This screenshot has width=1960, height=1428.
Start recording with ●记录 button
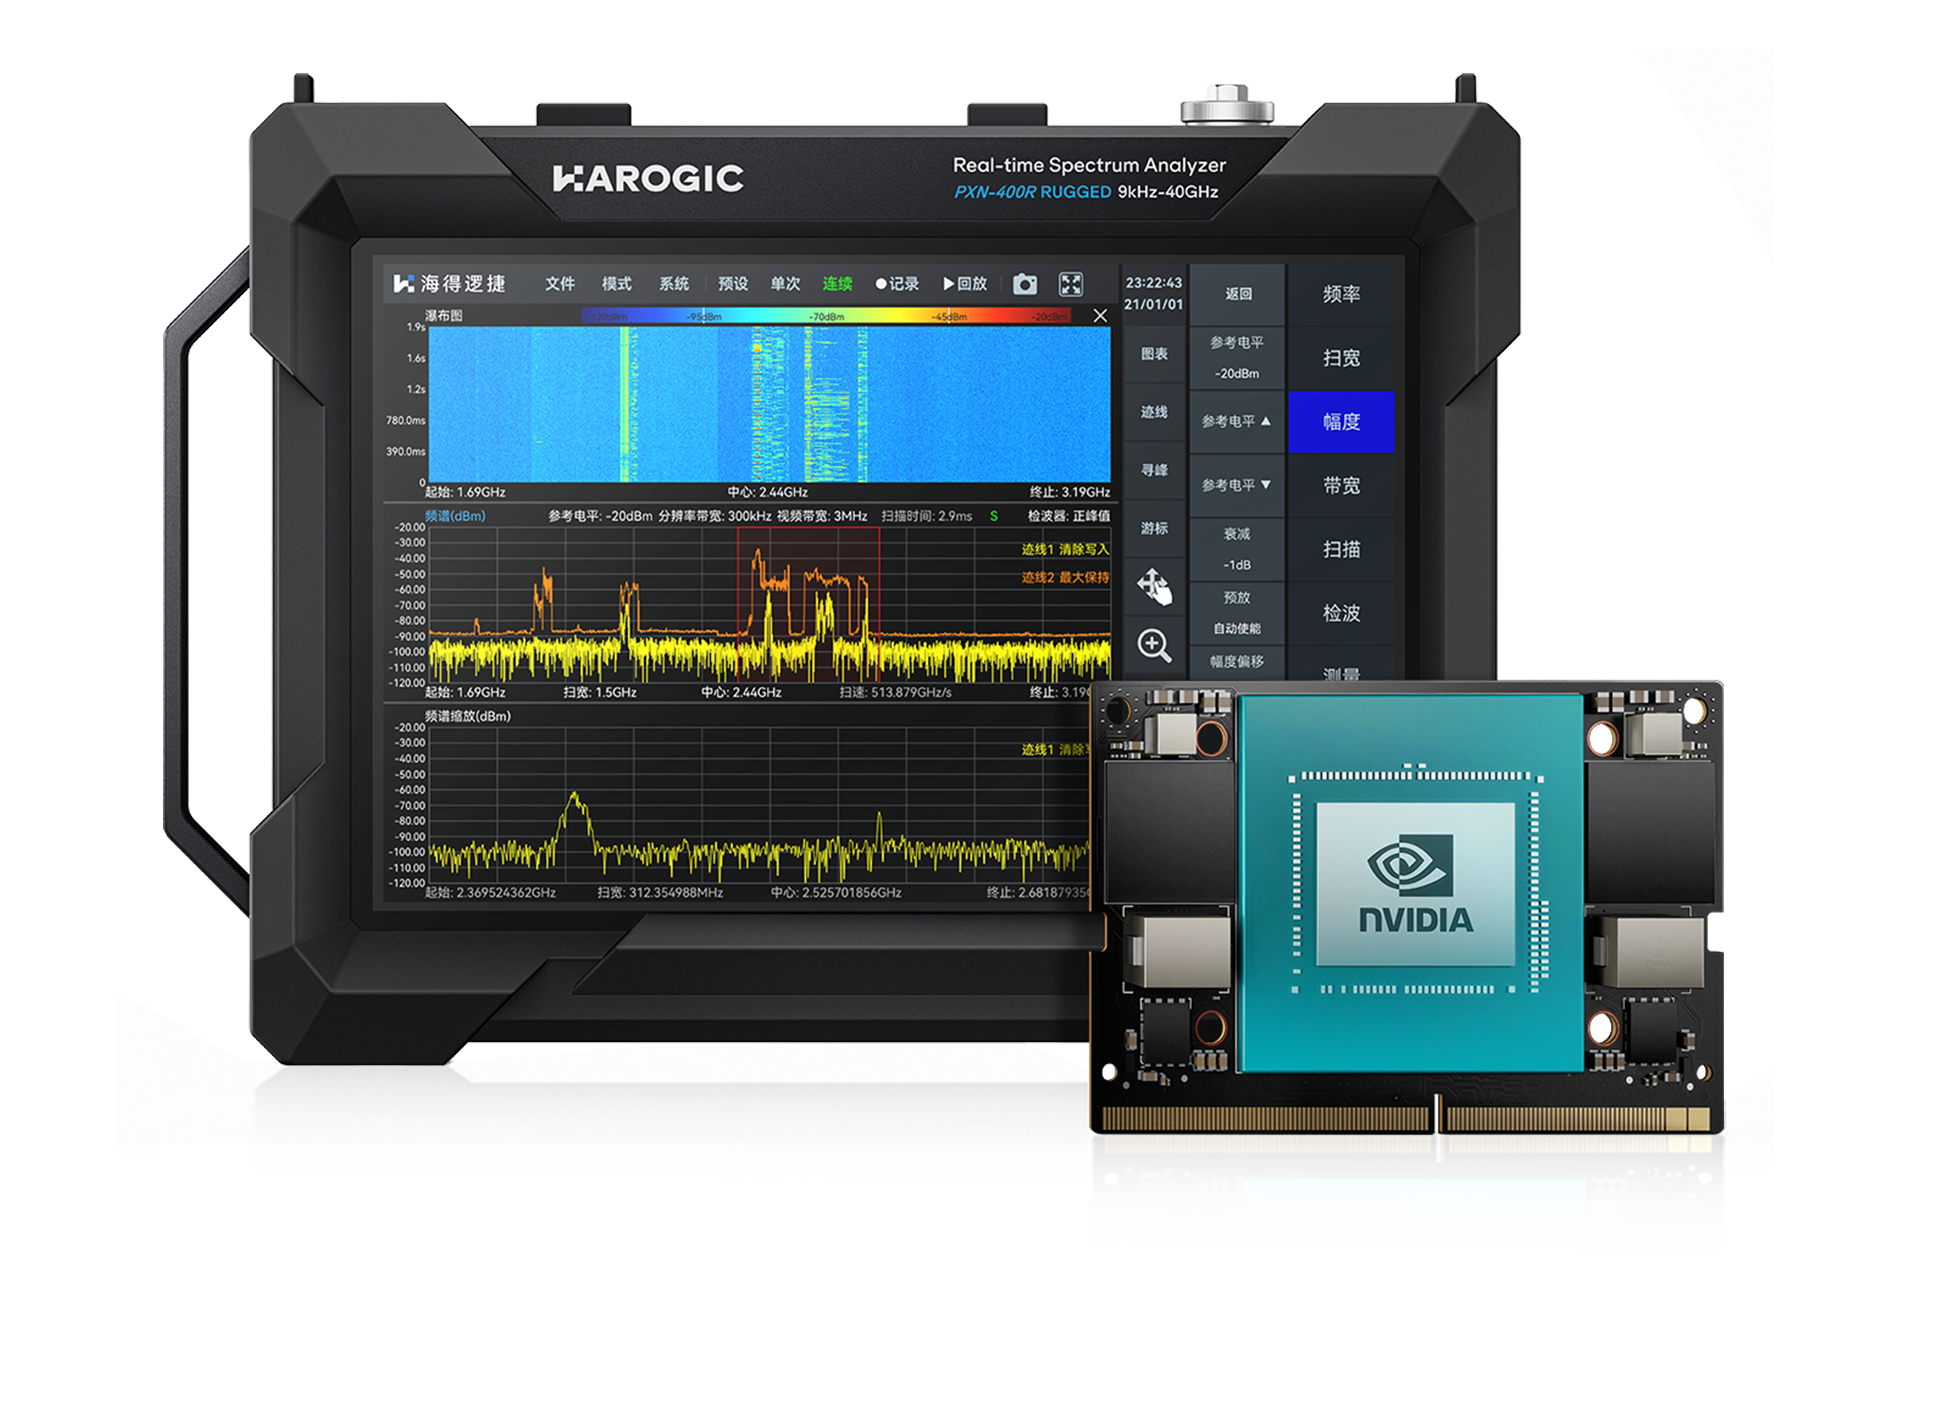(897, 284)
